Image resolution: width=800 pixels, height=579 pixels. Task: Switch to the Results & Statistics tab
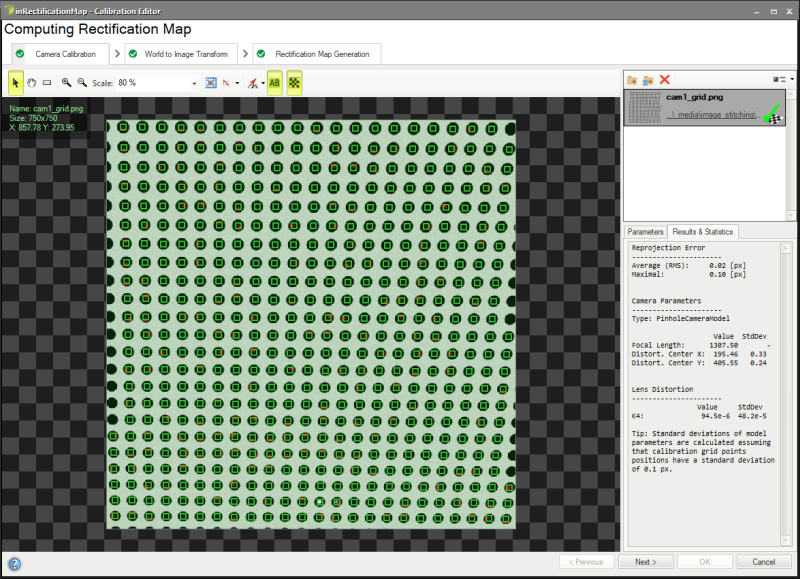pyautogui.click(x=703, y=232)
